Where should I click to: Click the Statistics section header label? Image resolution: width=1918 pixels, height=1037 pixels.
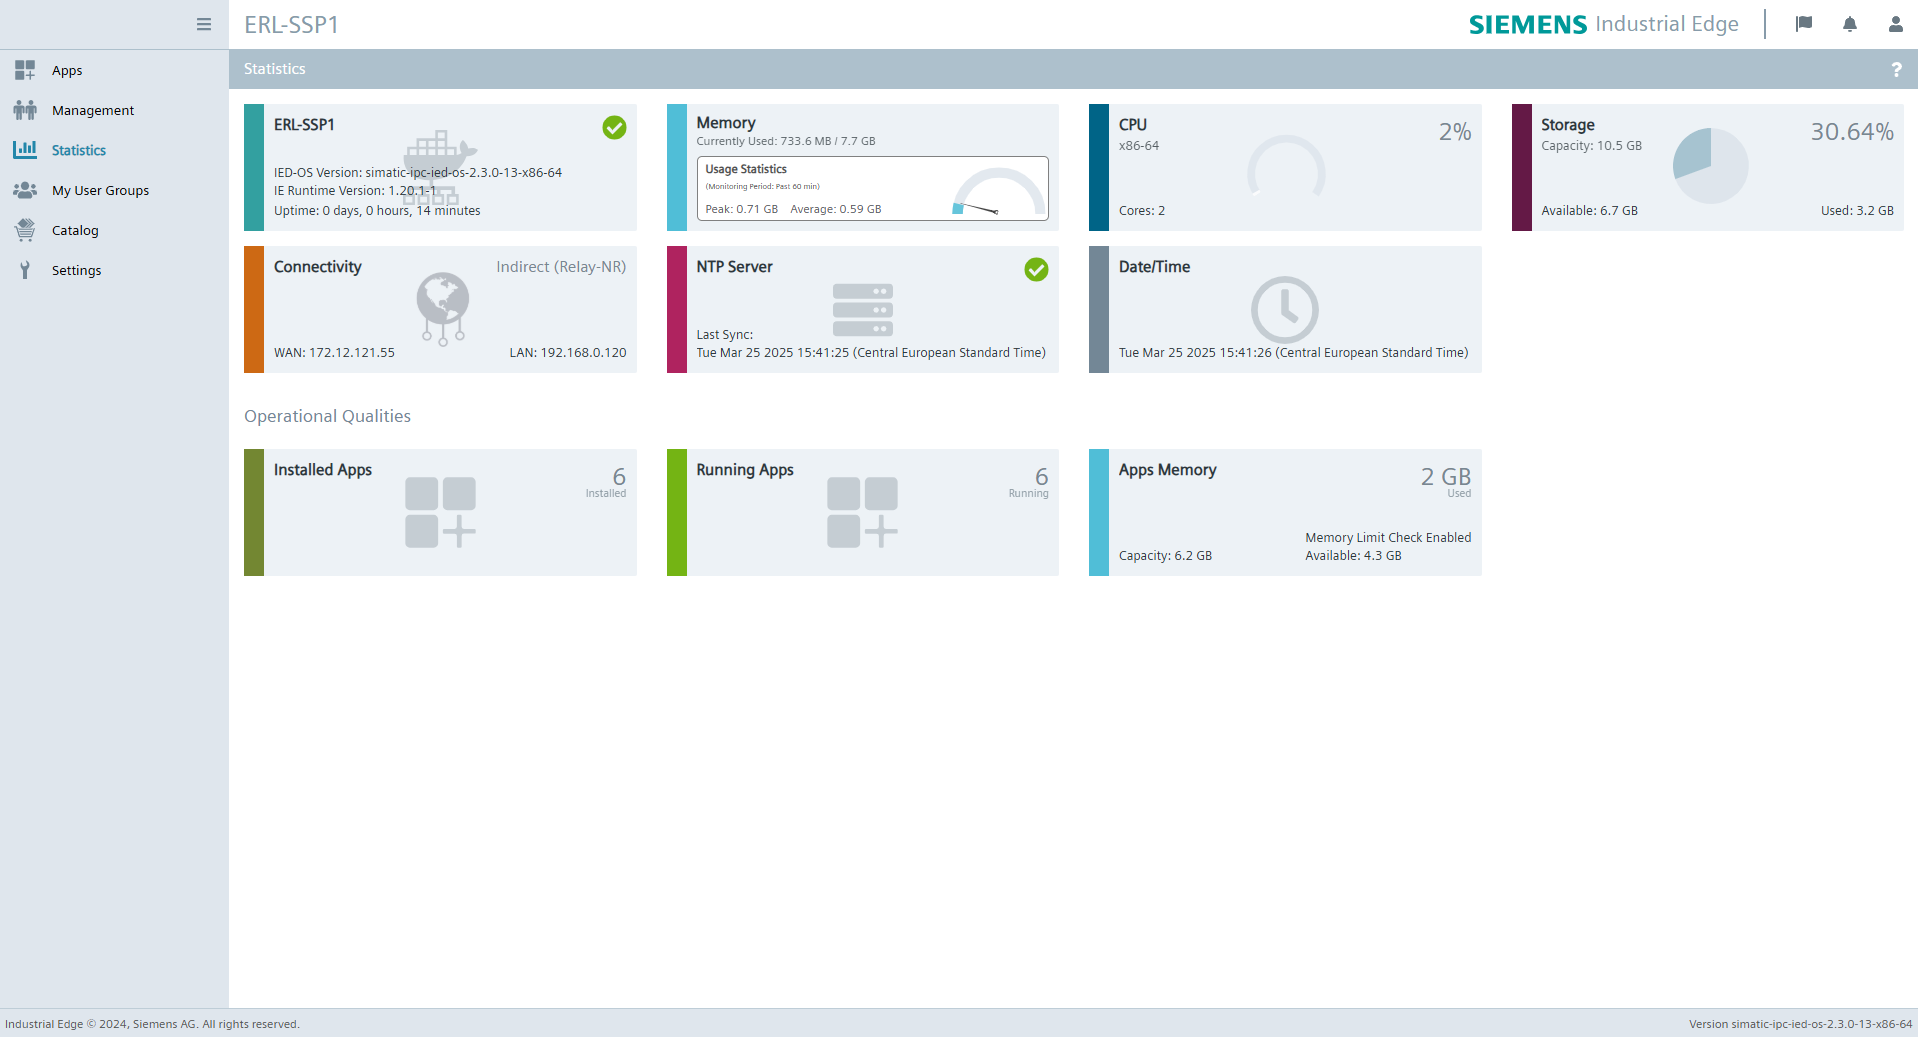(275, 69)
